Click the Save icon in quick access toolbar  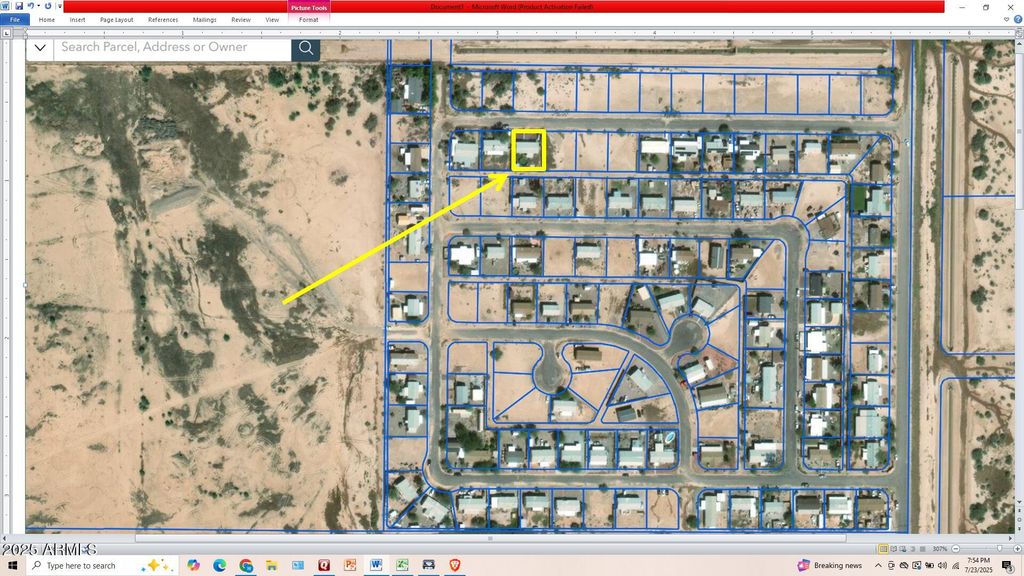tap(19, 6)
